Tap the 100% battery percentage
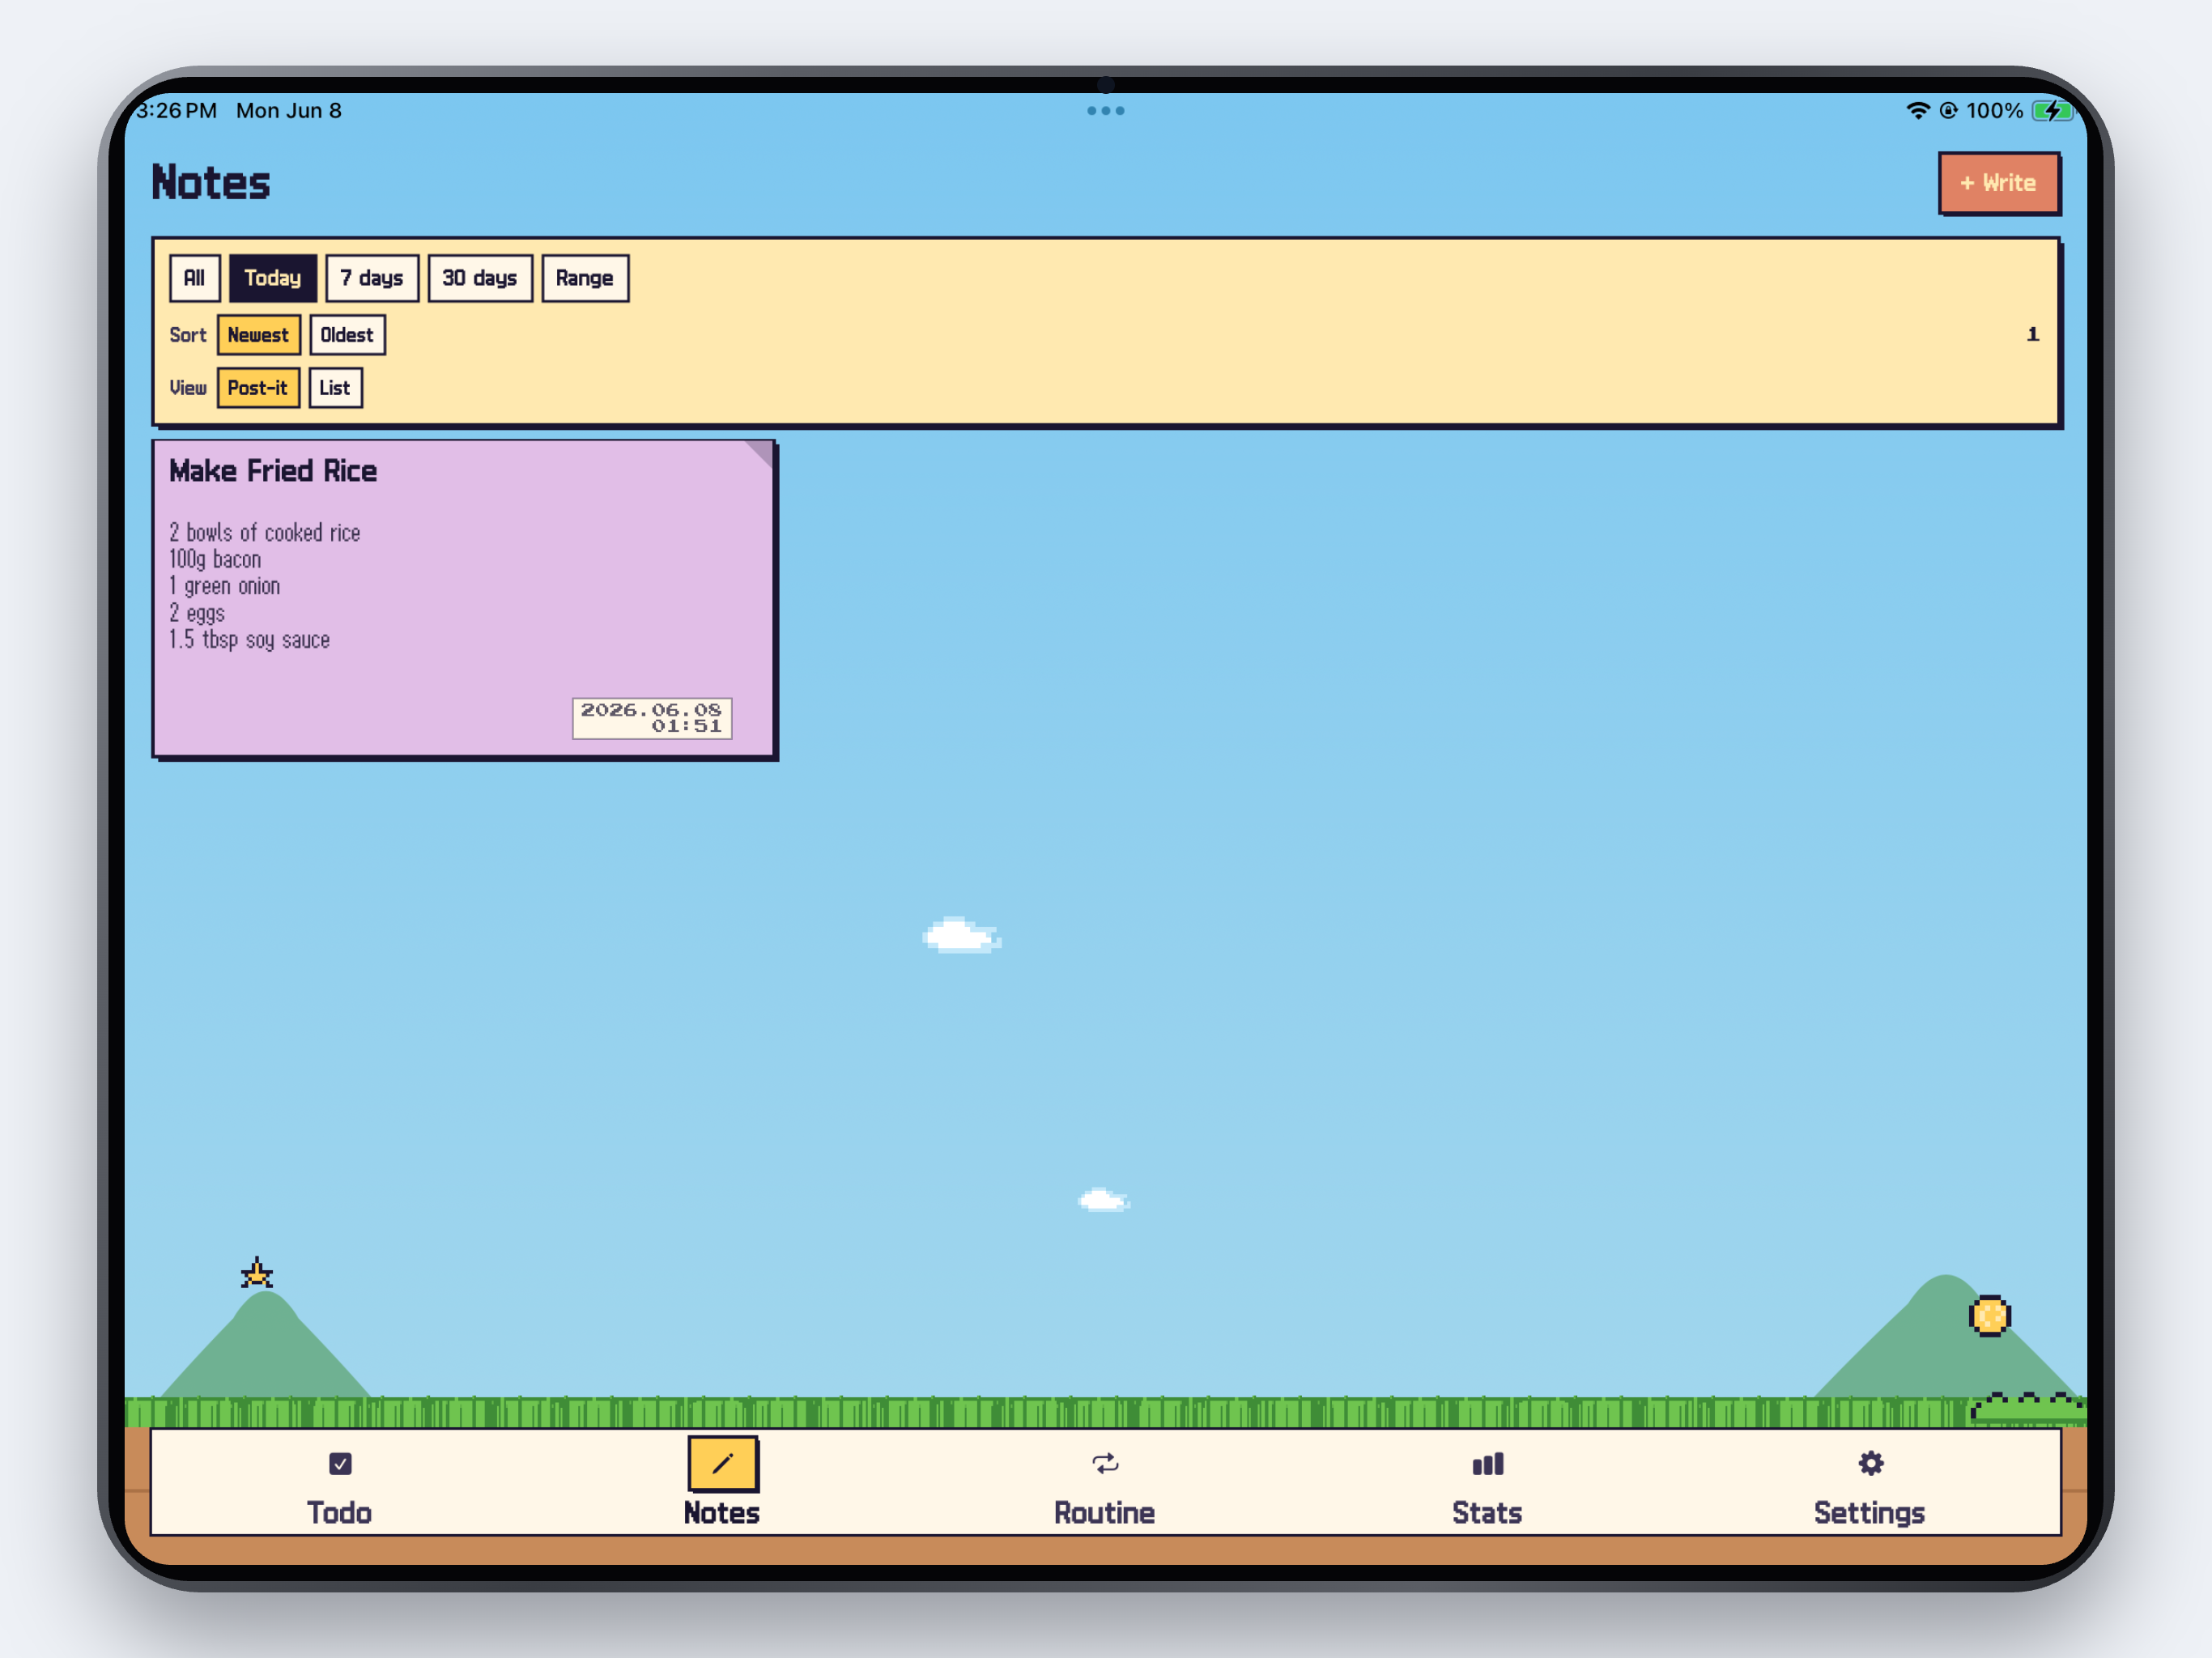This screenshot has height=1658, width=2212. click(1994, 111)
